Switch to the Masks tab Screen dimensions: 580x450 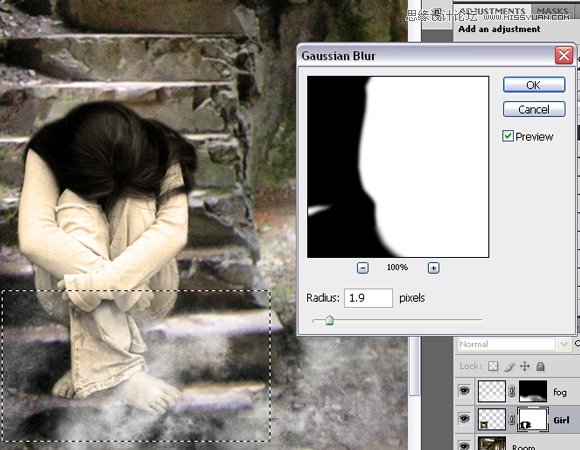tap(552, 11)
